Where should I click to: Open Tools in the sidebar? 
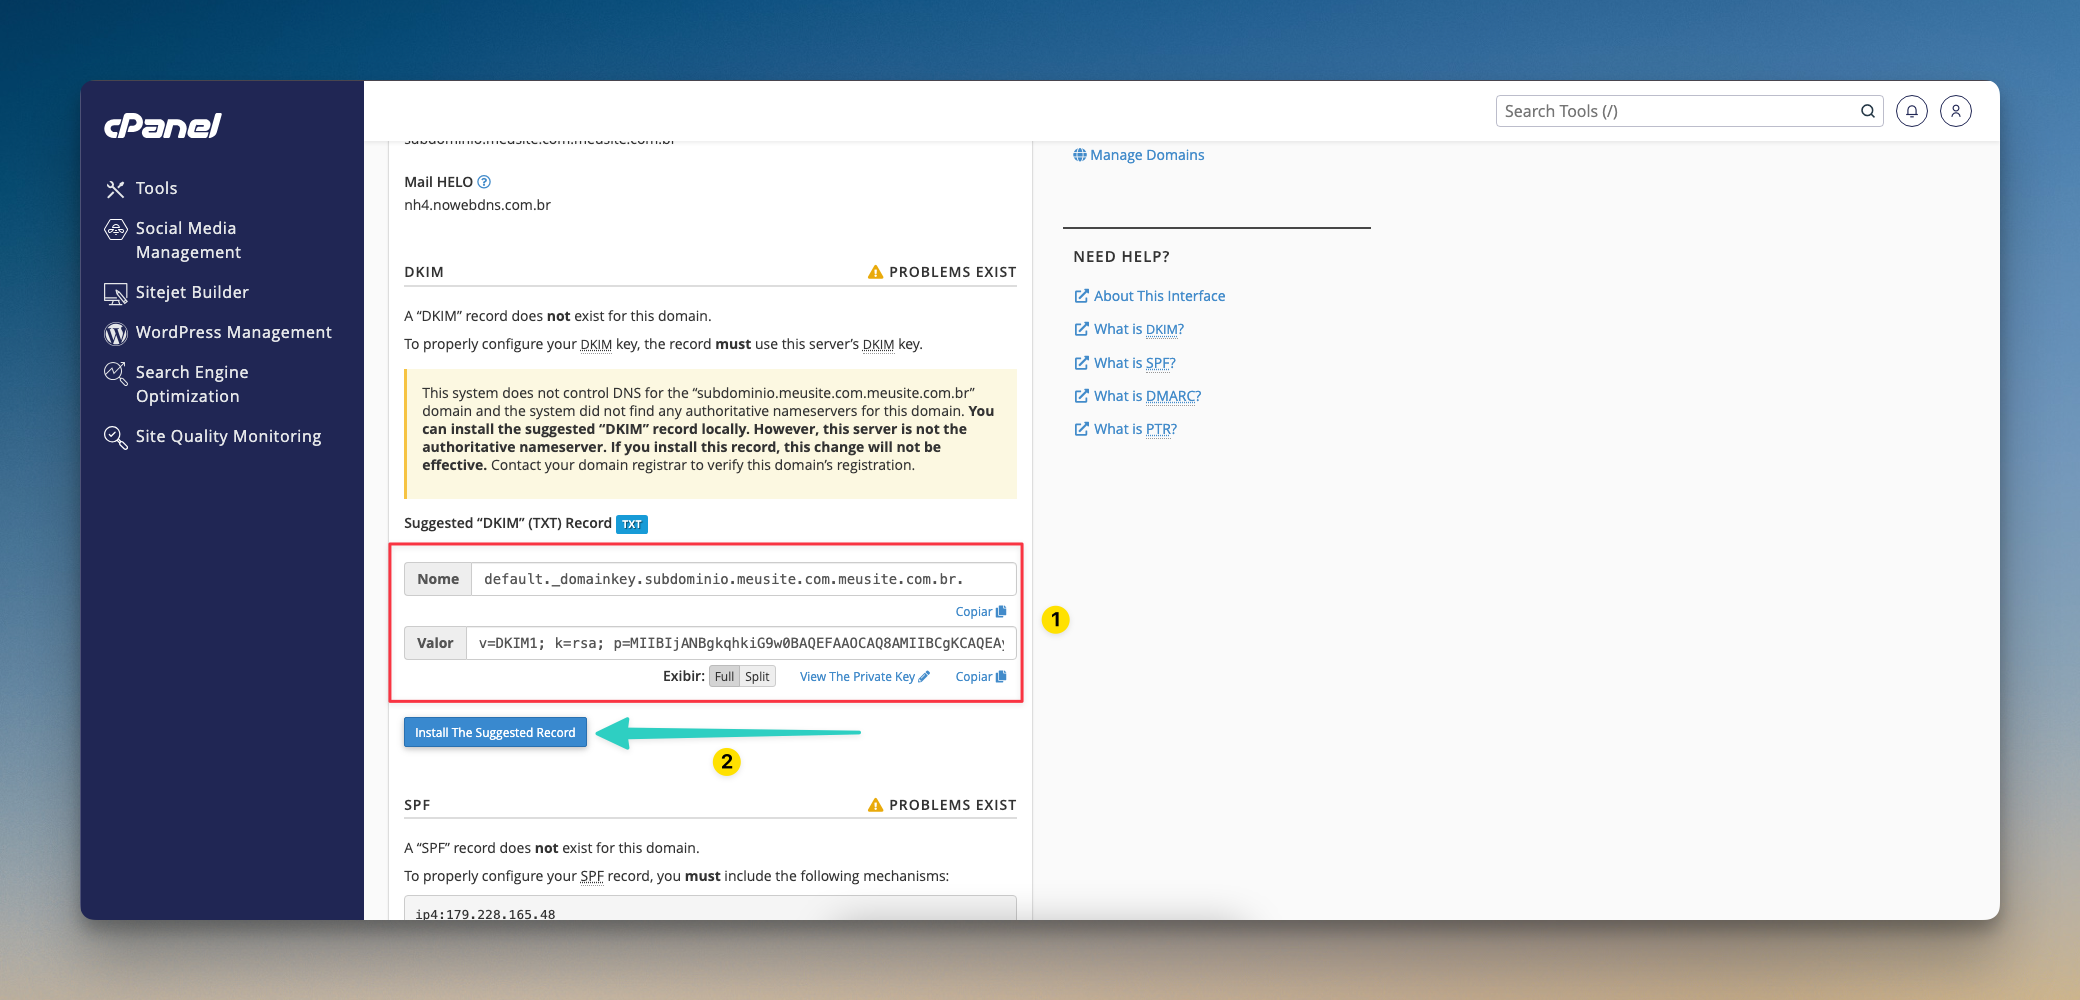(x=156, y=188)
